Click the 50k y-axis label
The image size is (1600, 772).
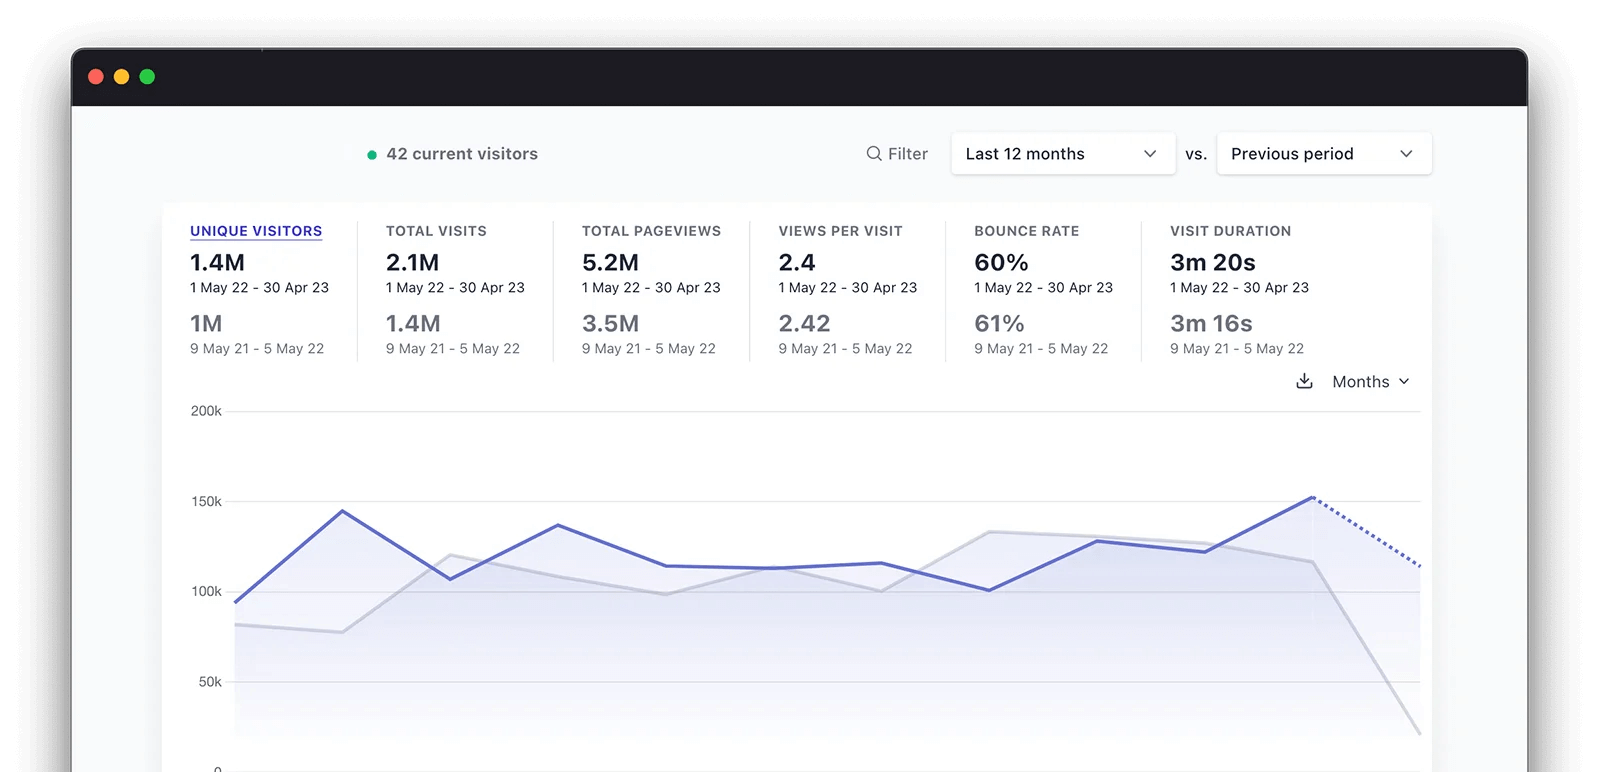(x=210, y=681)
